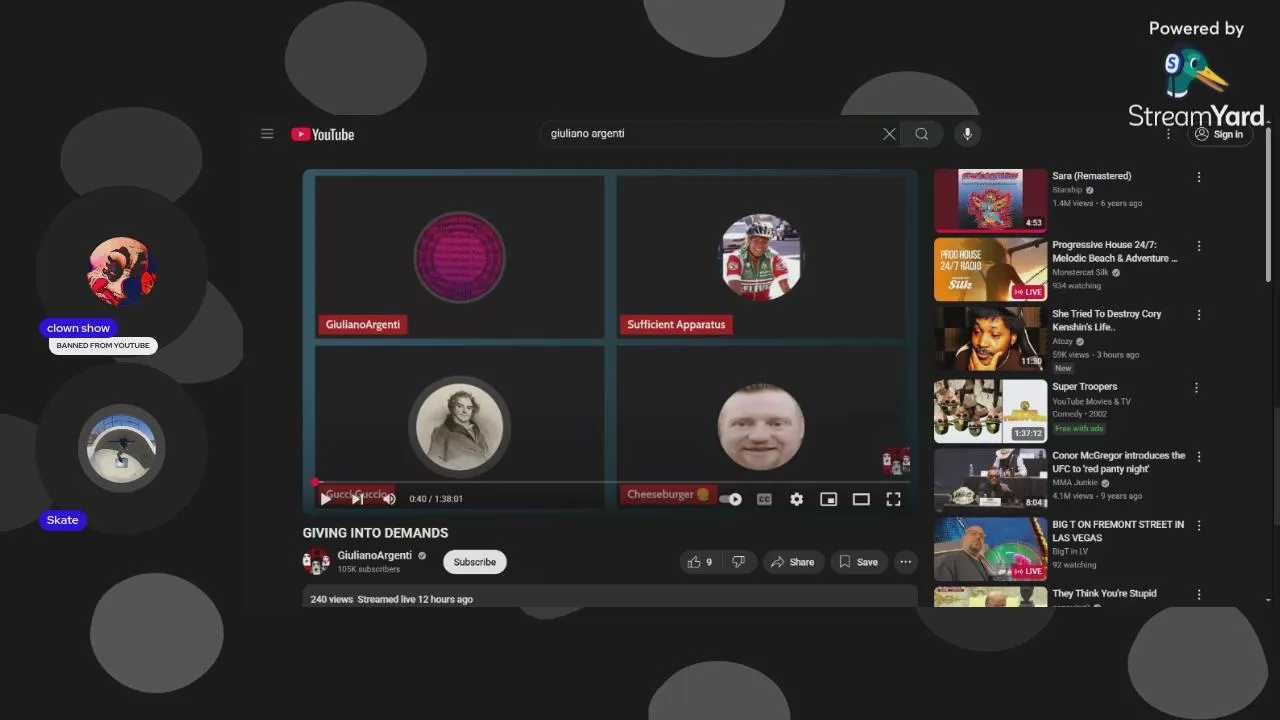Open options menu for Conor McGregor video
This screenshot has width=1280, height=720.
coord(1199,457)
